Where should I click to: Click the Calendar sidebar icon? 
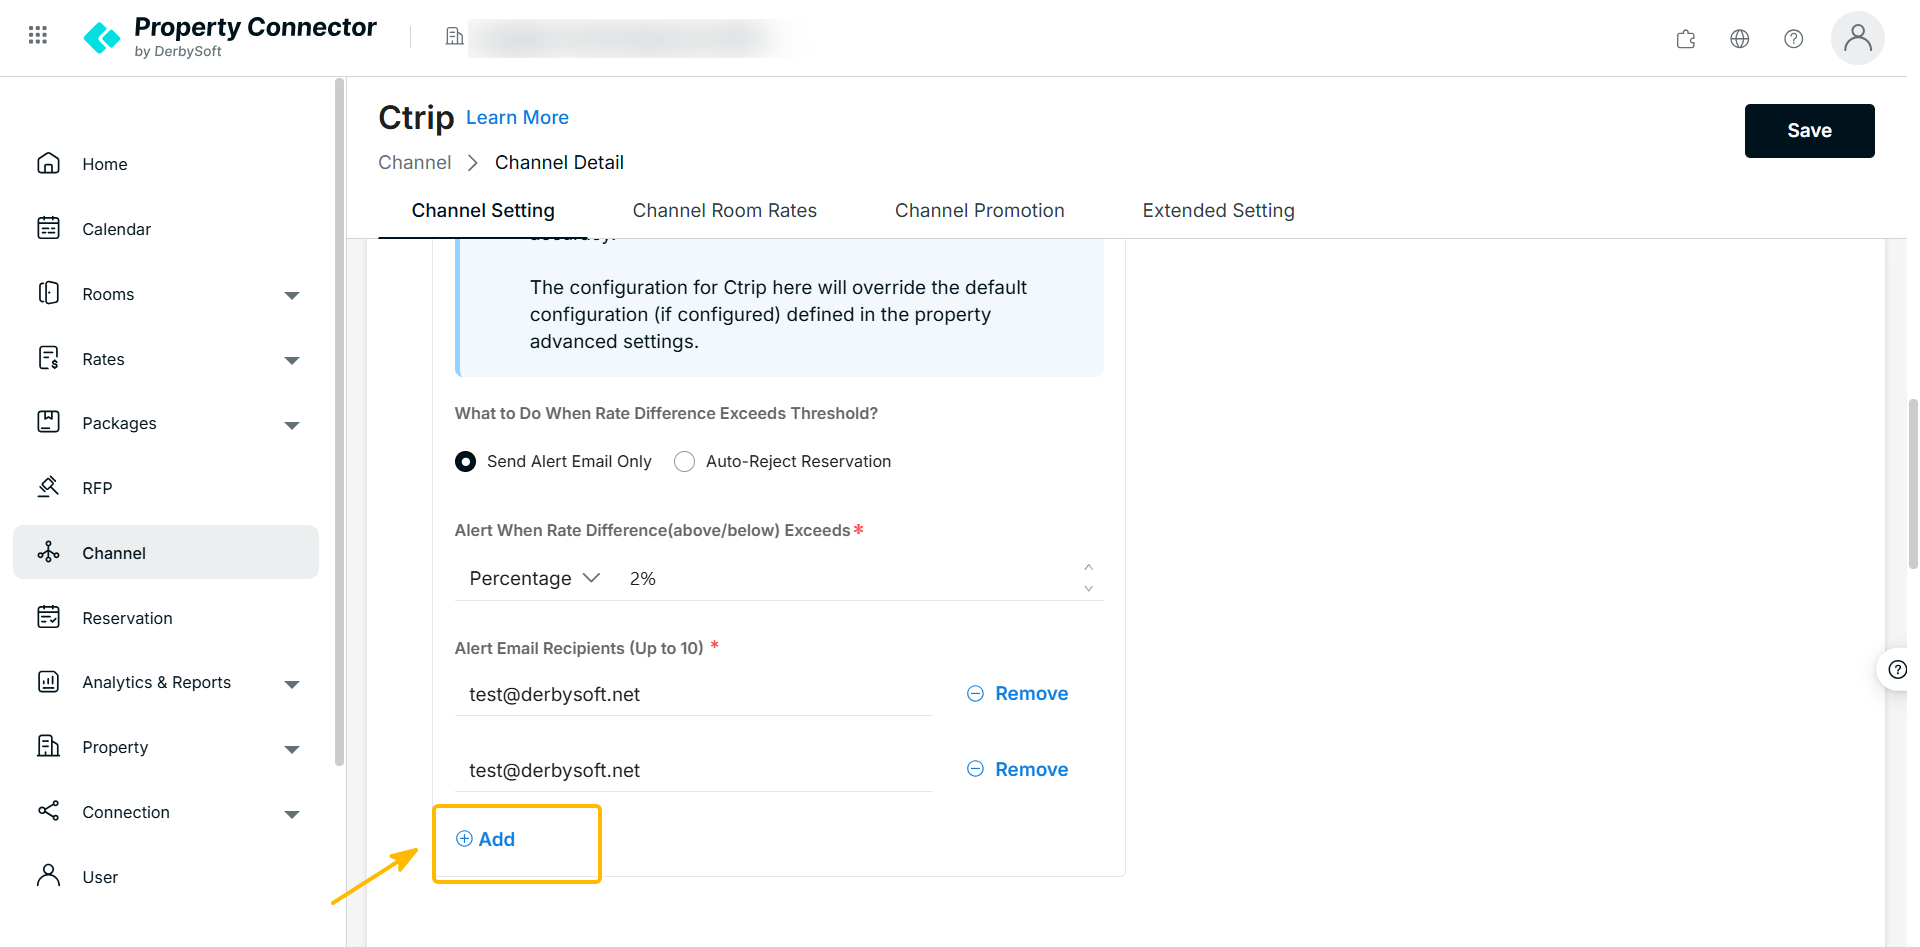(48, 228)
